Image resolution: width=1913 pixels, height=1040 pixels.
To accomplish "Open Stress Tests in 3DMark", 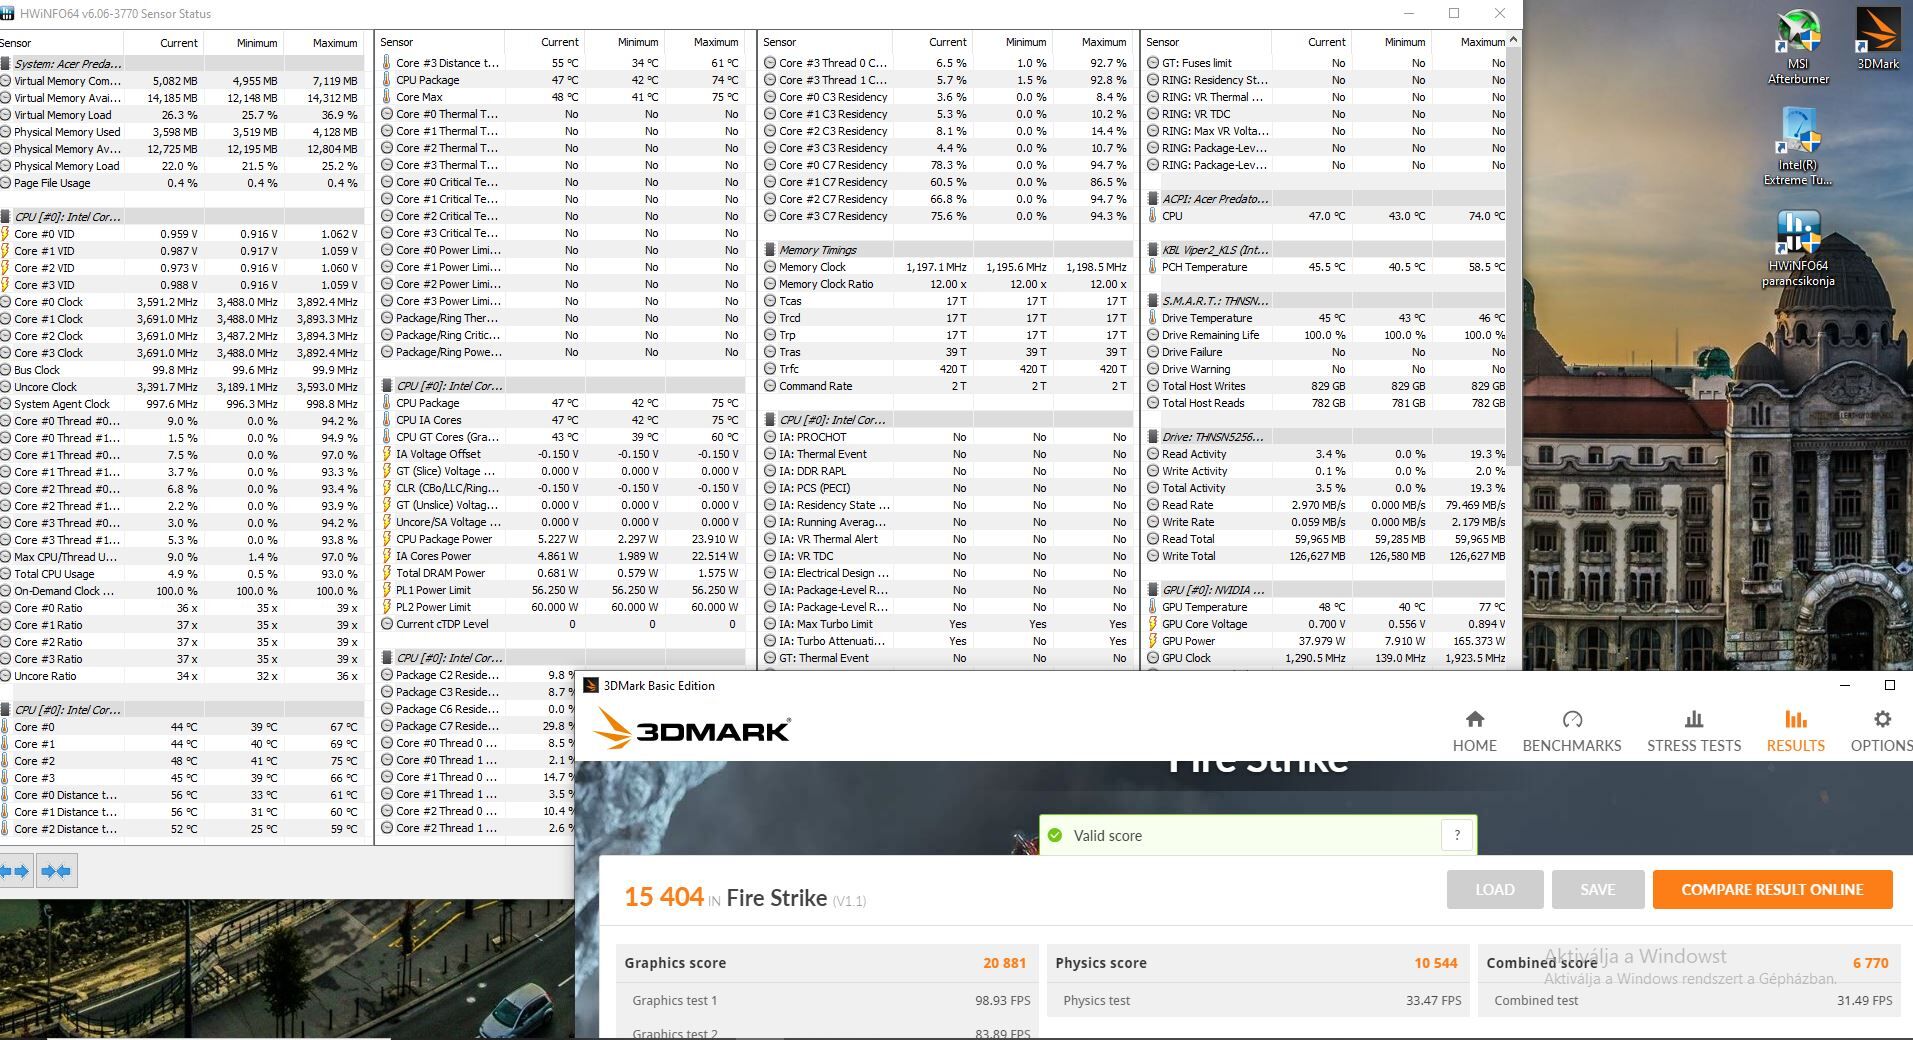I will [x=1693, y=732].
